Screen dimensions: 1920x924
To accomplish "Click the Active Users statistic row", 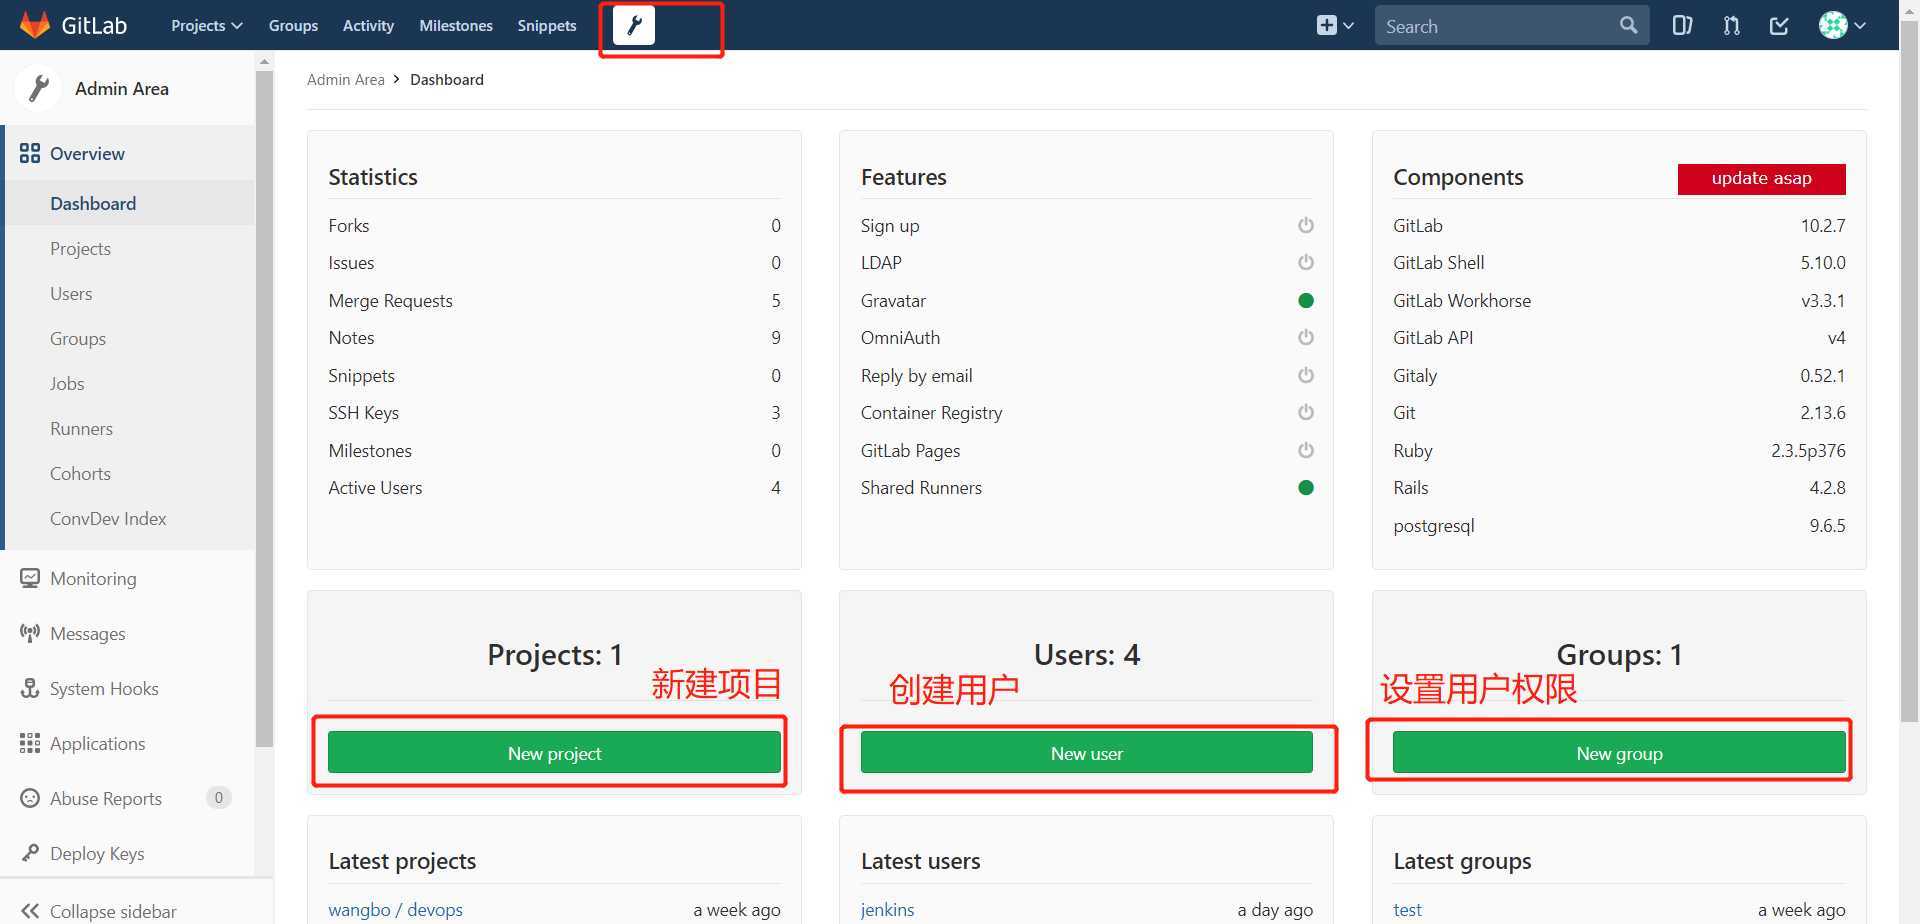I will [x=554, y=487].
